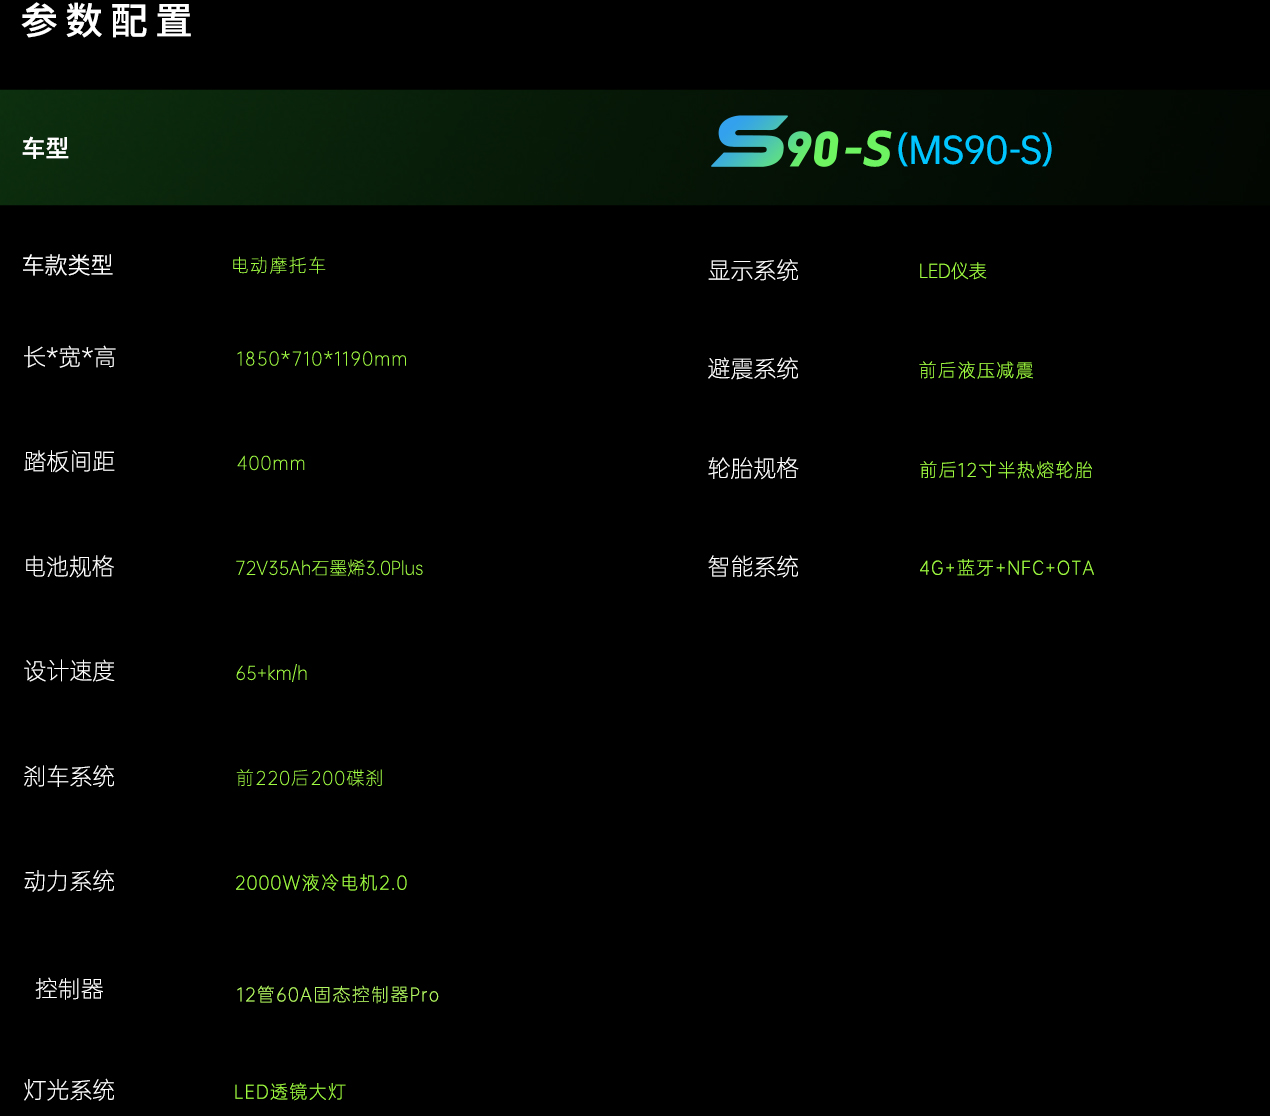Select the 400mm spacing value
This screenshot has height=1116, width=1270.
coord(271,463)
